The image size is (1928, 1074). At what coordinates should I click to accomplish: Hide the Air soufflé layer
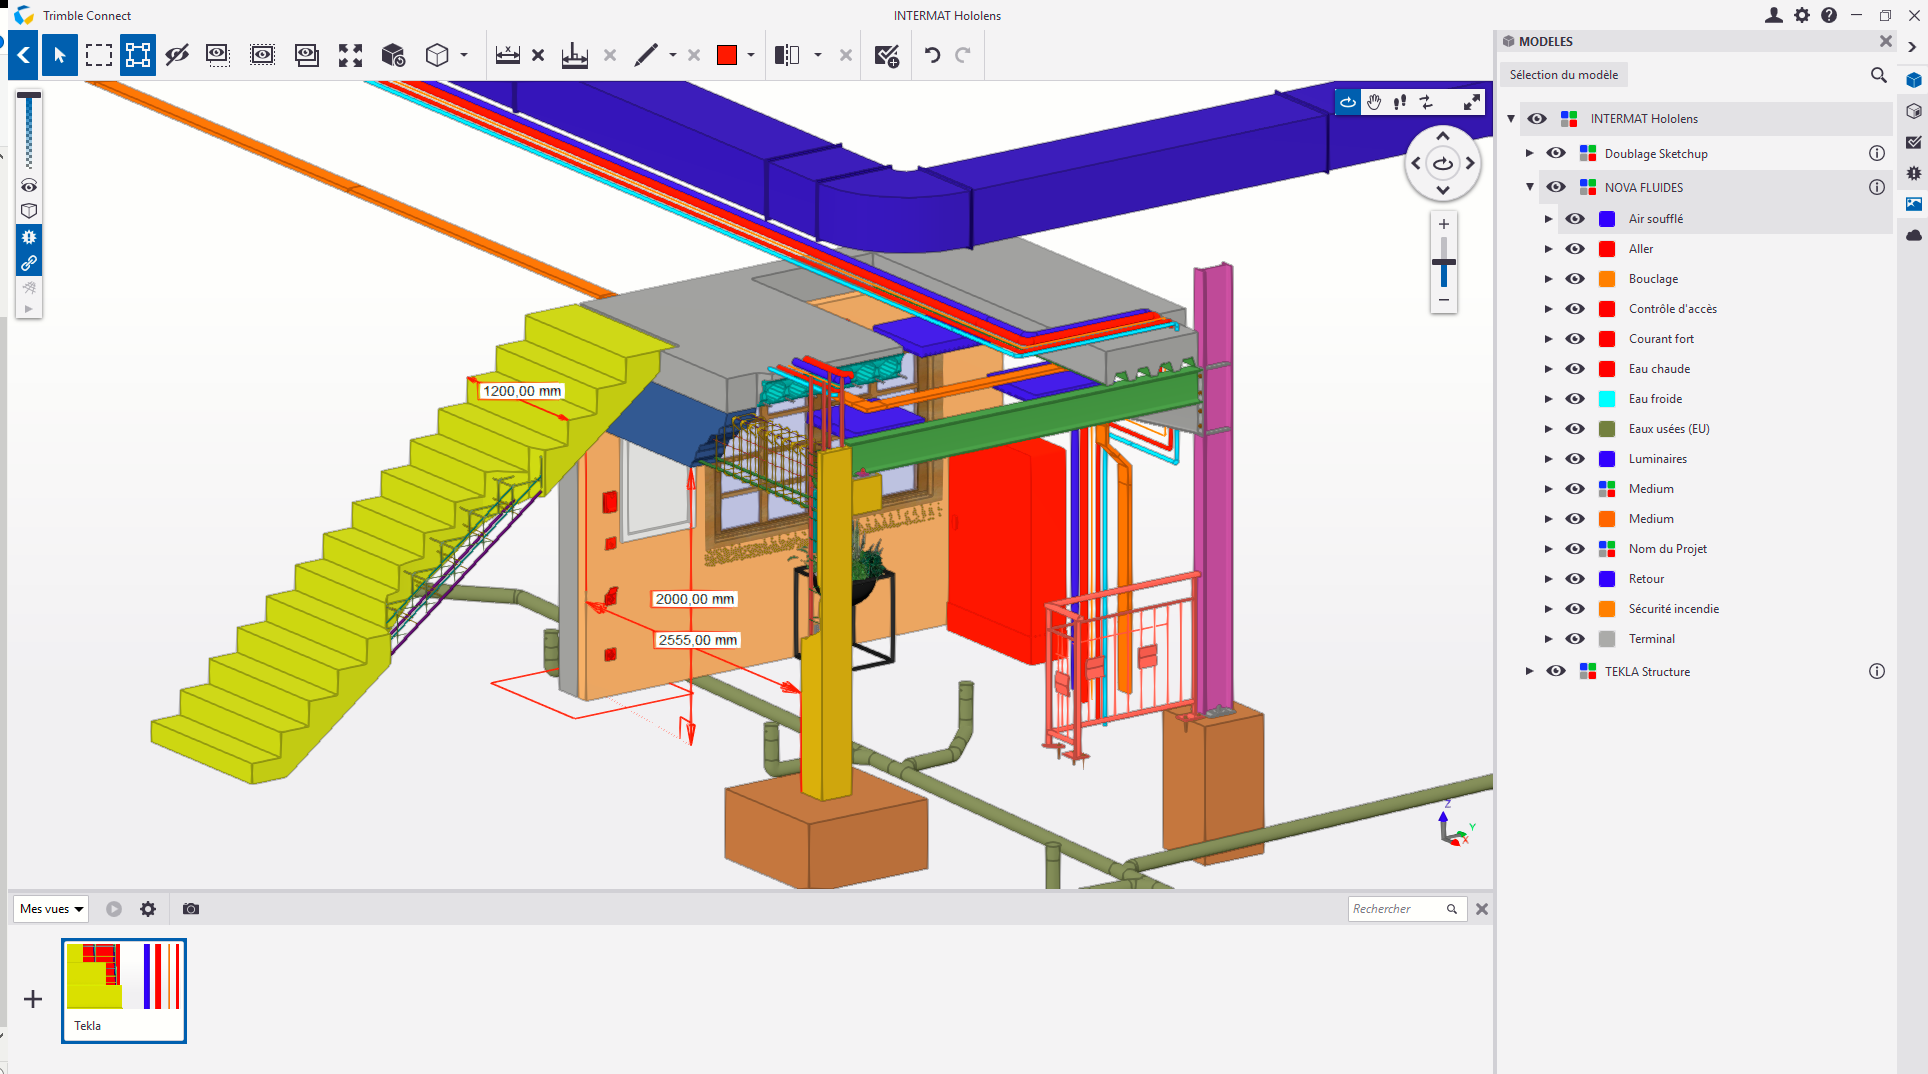coord(1575,219)
